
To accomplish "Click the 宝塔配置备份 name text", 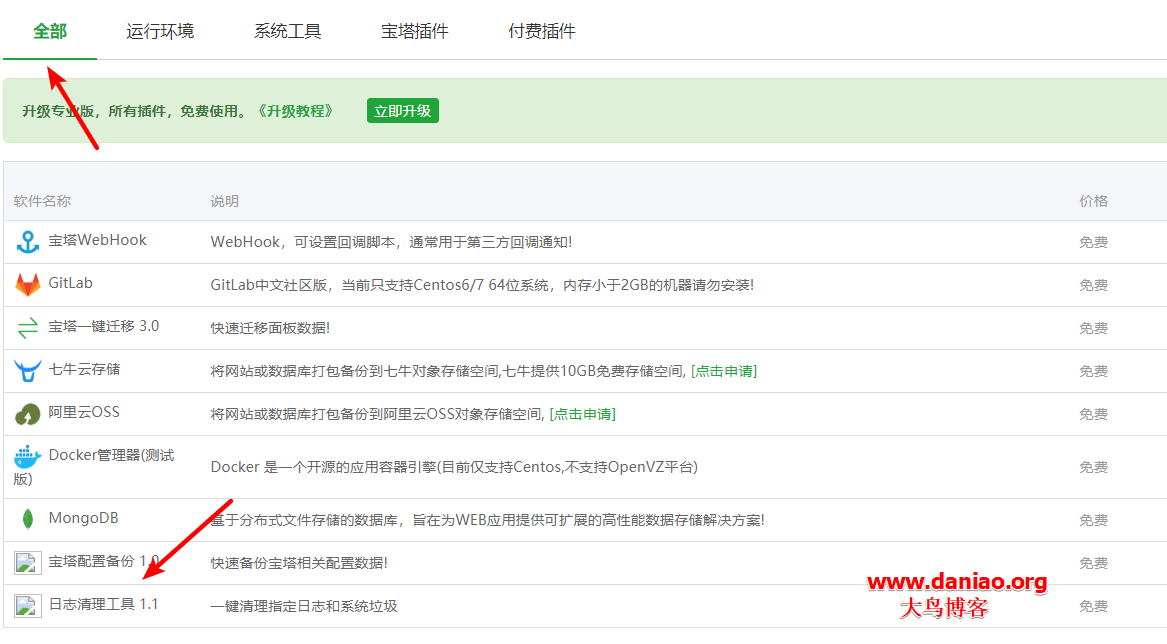I will click(x=103, y=561).
